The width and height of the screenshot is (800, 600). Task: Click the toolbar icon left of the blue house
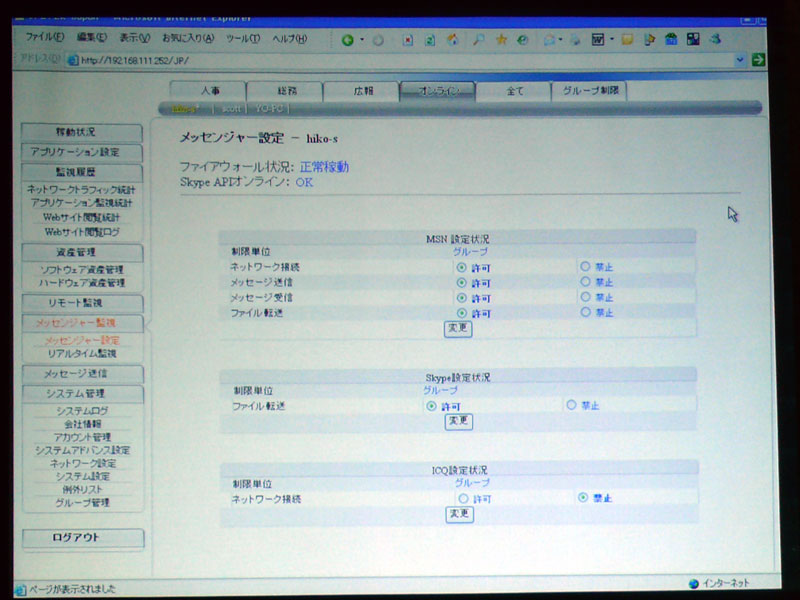649,39
